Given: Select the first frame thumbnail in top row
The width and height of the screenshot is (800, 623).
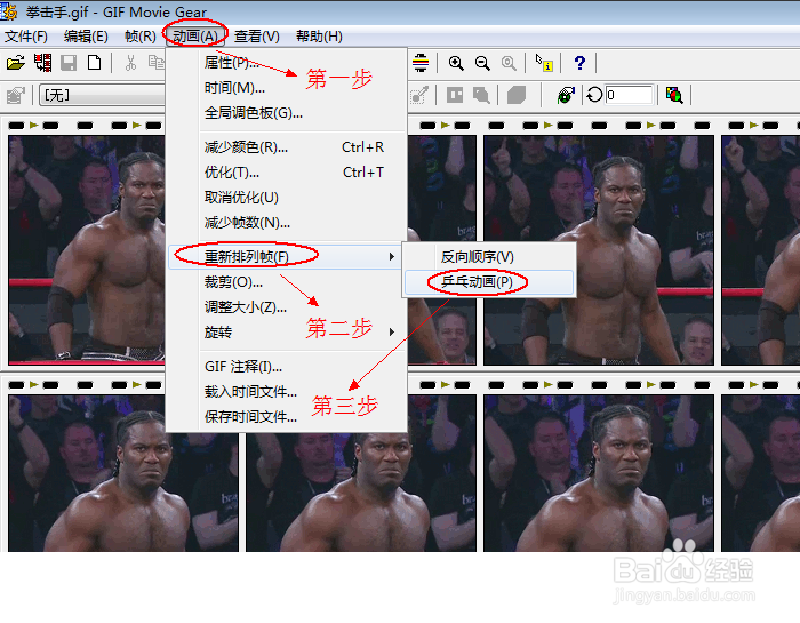Looking at the screenshot, I should [x=87, y=250].
